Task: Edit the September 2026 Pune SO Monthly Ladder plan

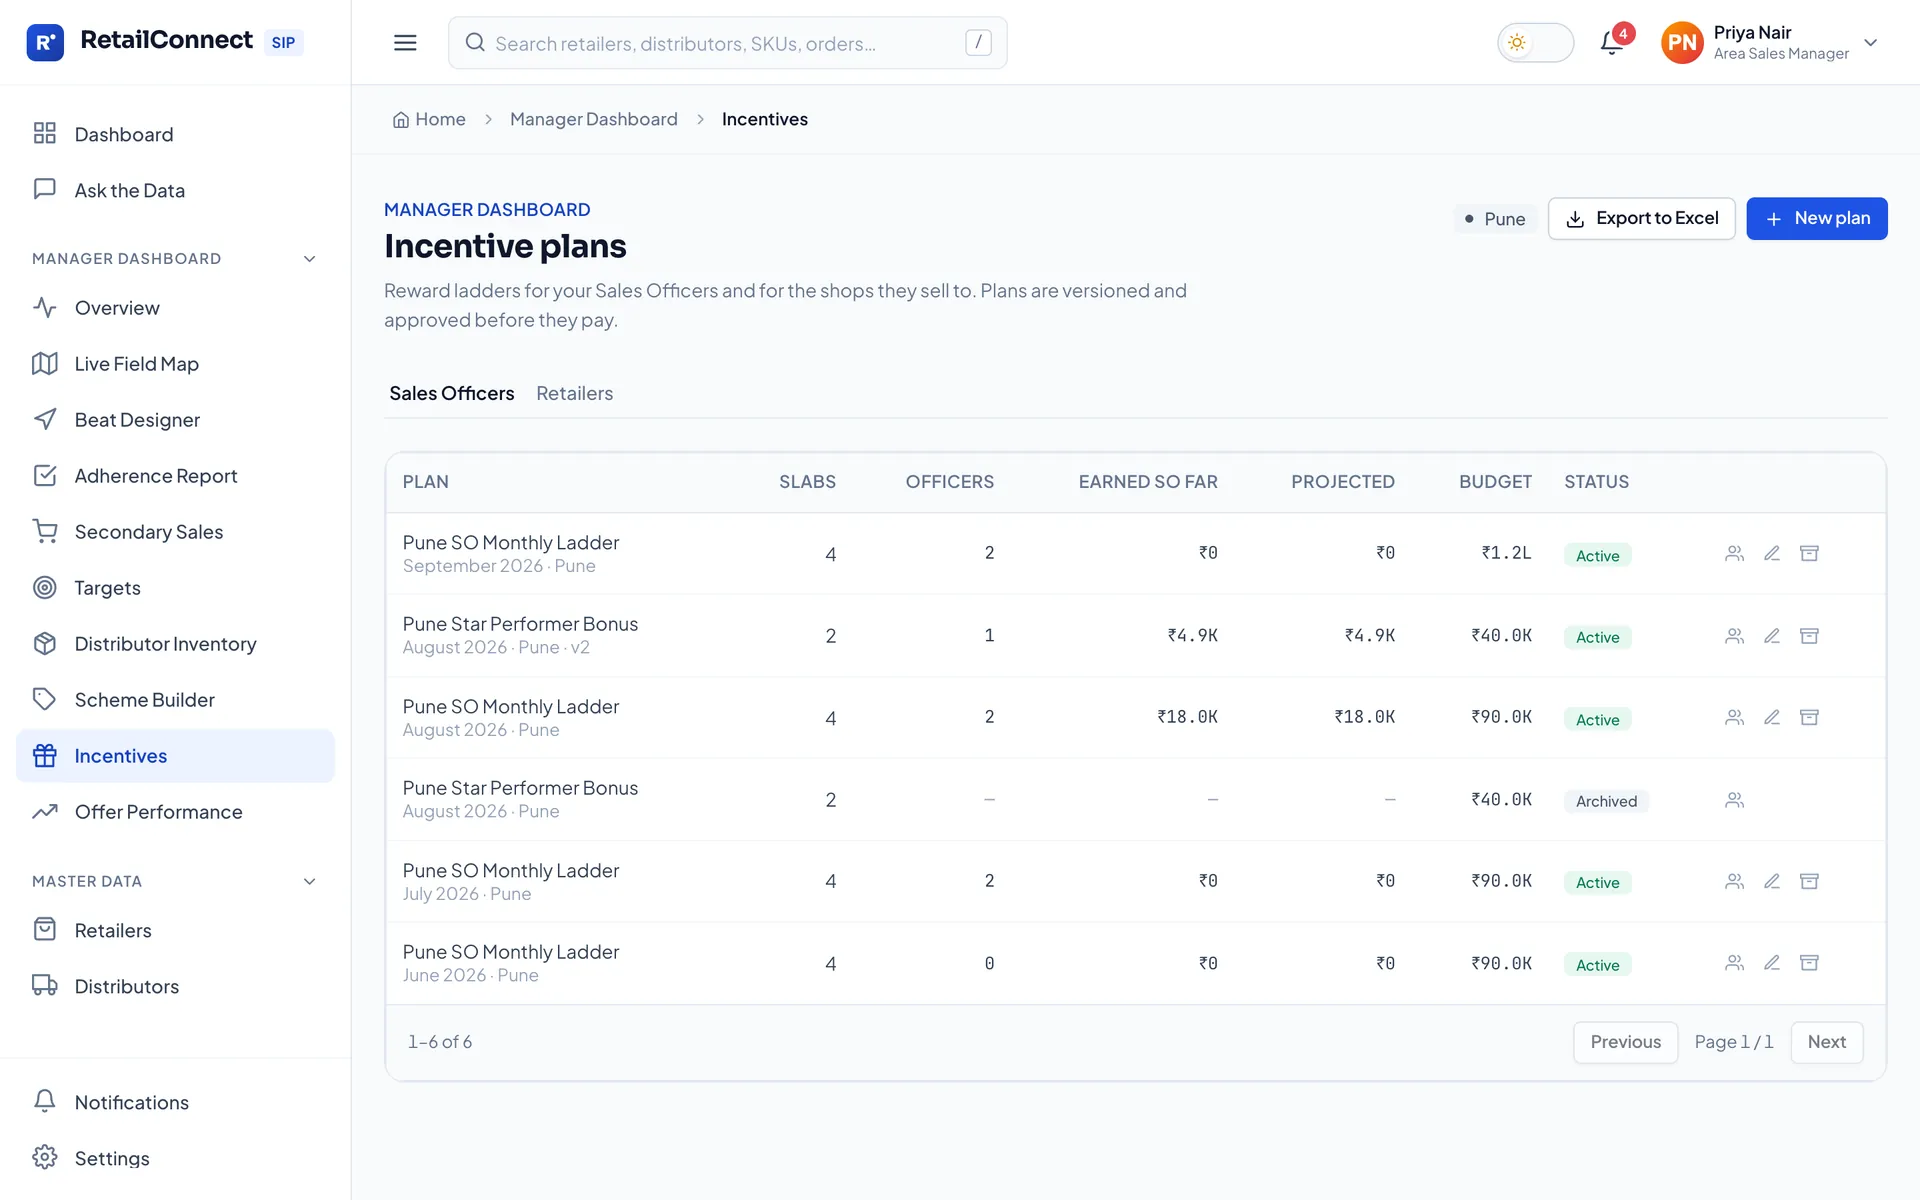Action: (1771, 553)
